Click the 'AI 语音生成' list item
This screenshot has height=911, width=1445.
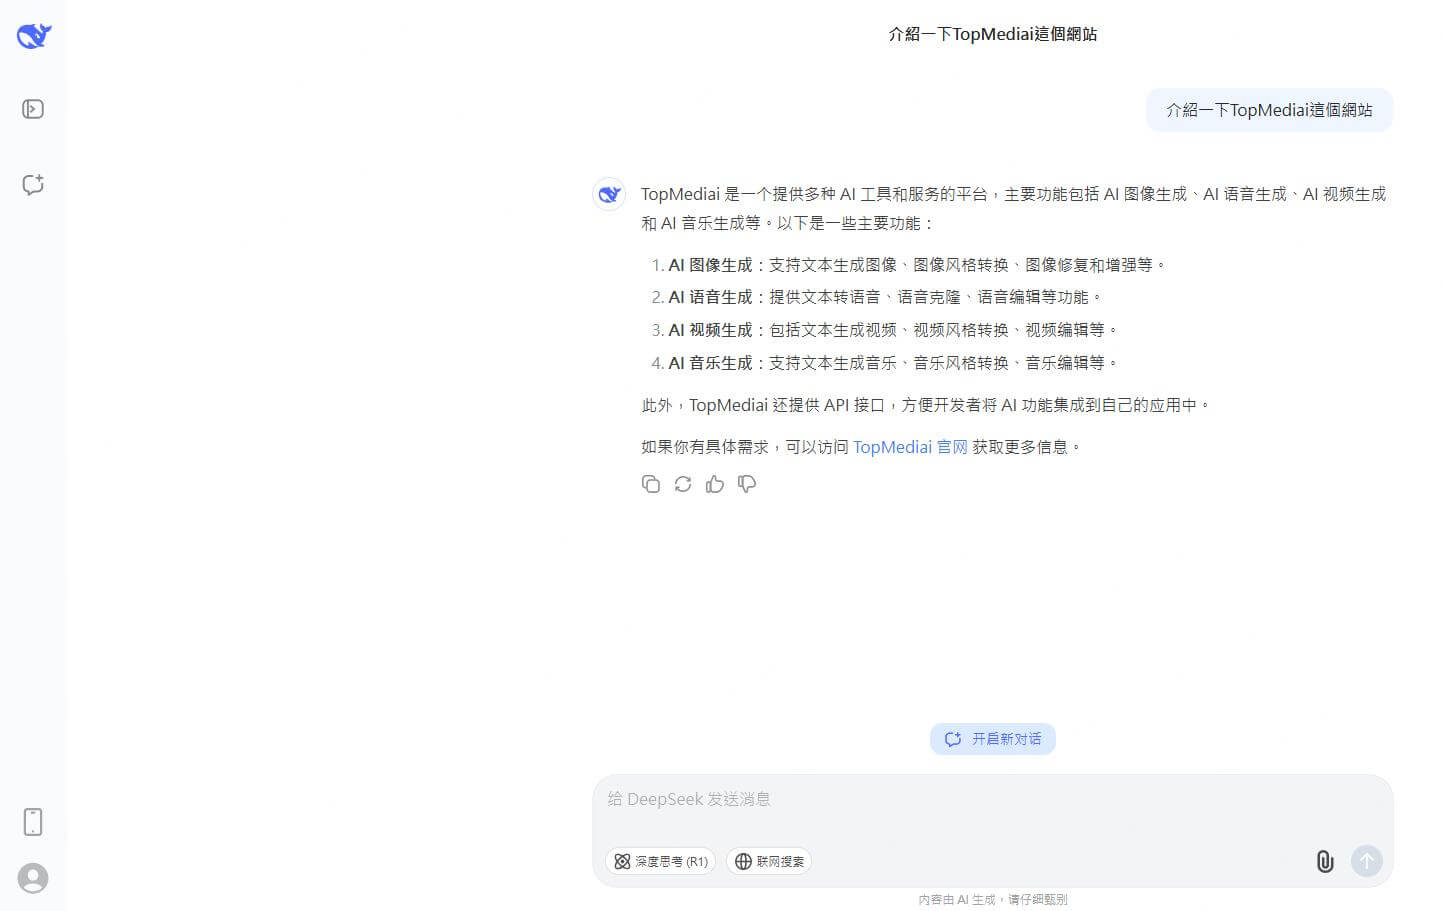click(x=876, y=297)
